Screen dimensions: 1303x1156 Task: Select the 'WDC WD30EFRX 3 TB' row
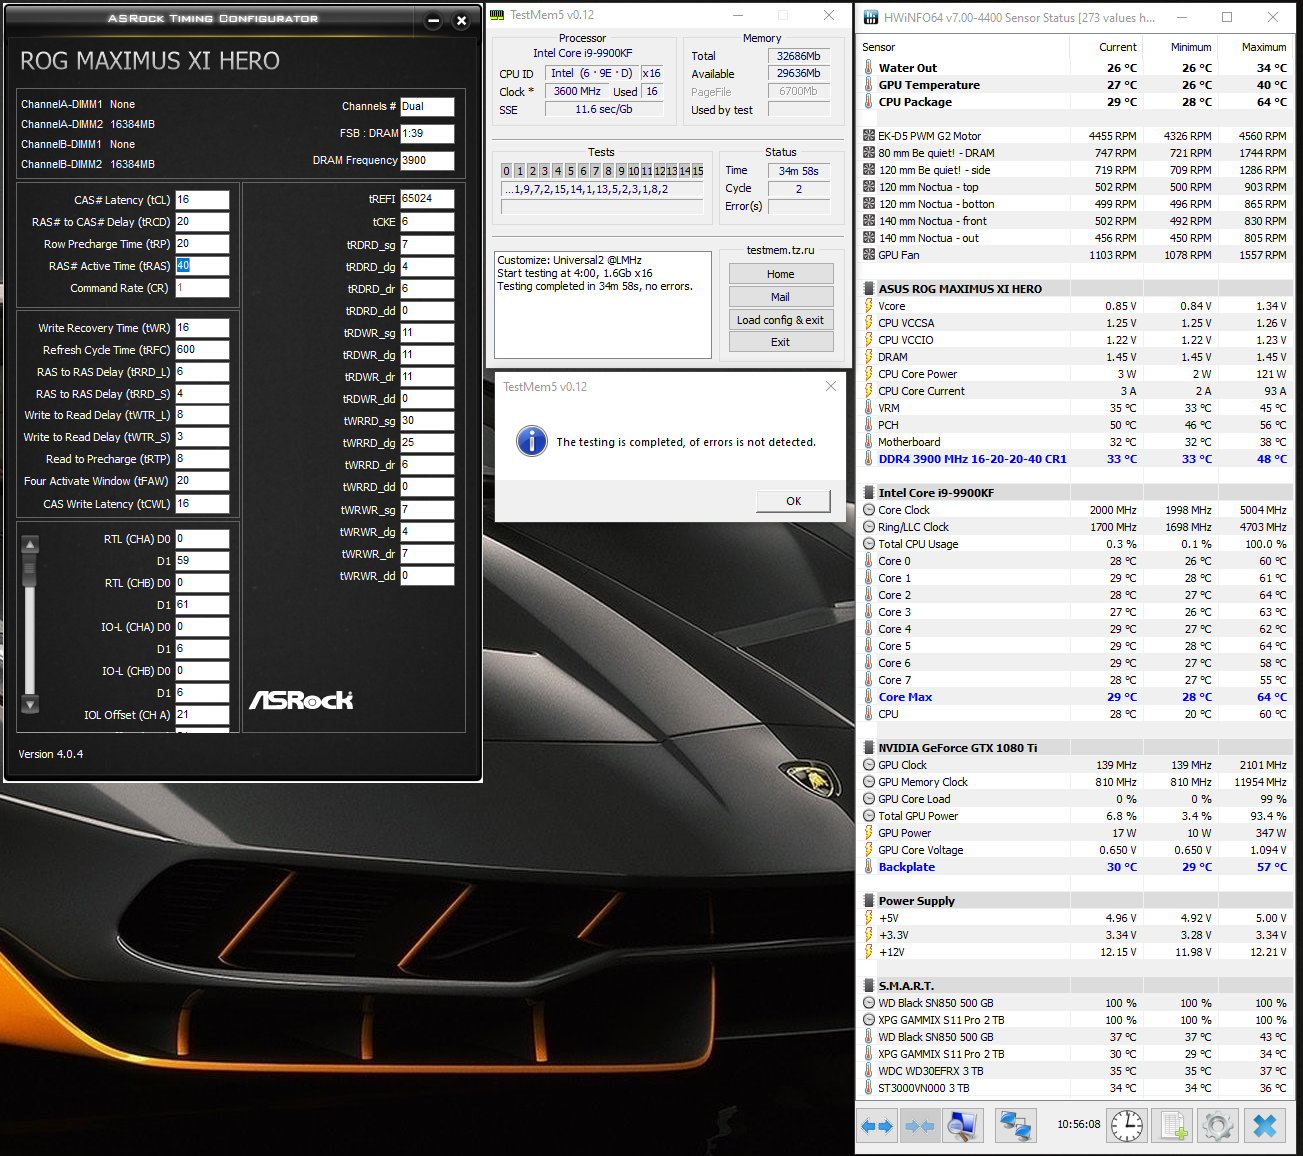click(1075, 1071)
